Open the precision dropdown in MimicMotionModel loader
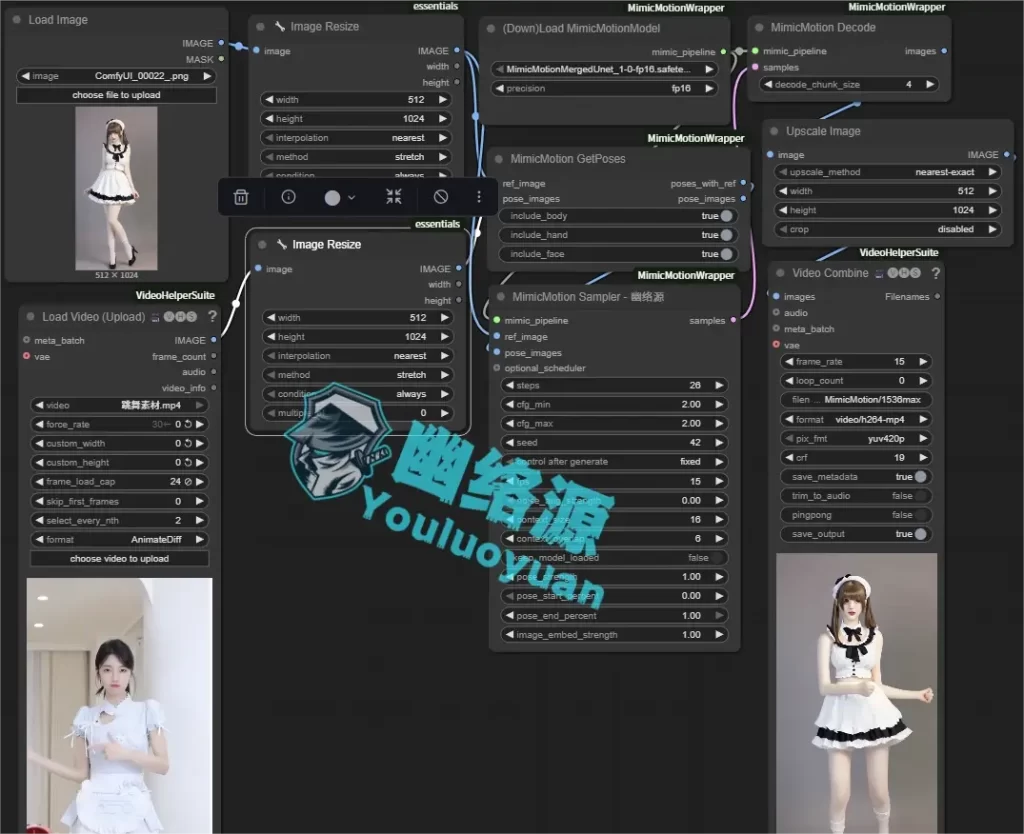The height and width of the screenshot is (834, 1024). click(x=607, y=88)
